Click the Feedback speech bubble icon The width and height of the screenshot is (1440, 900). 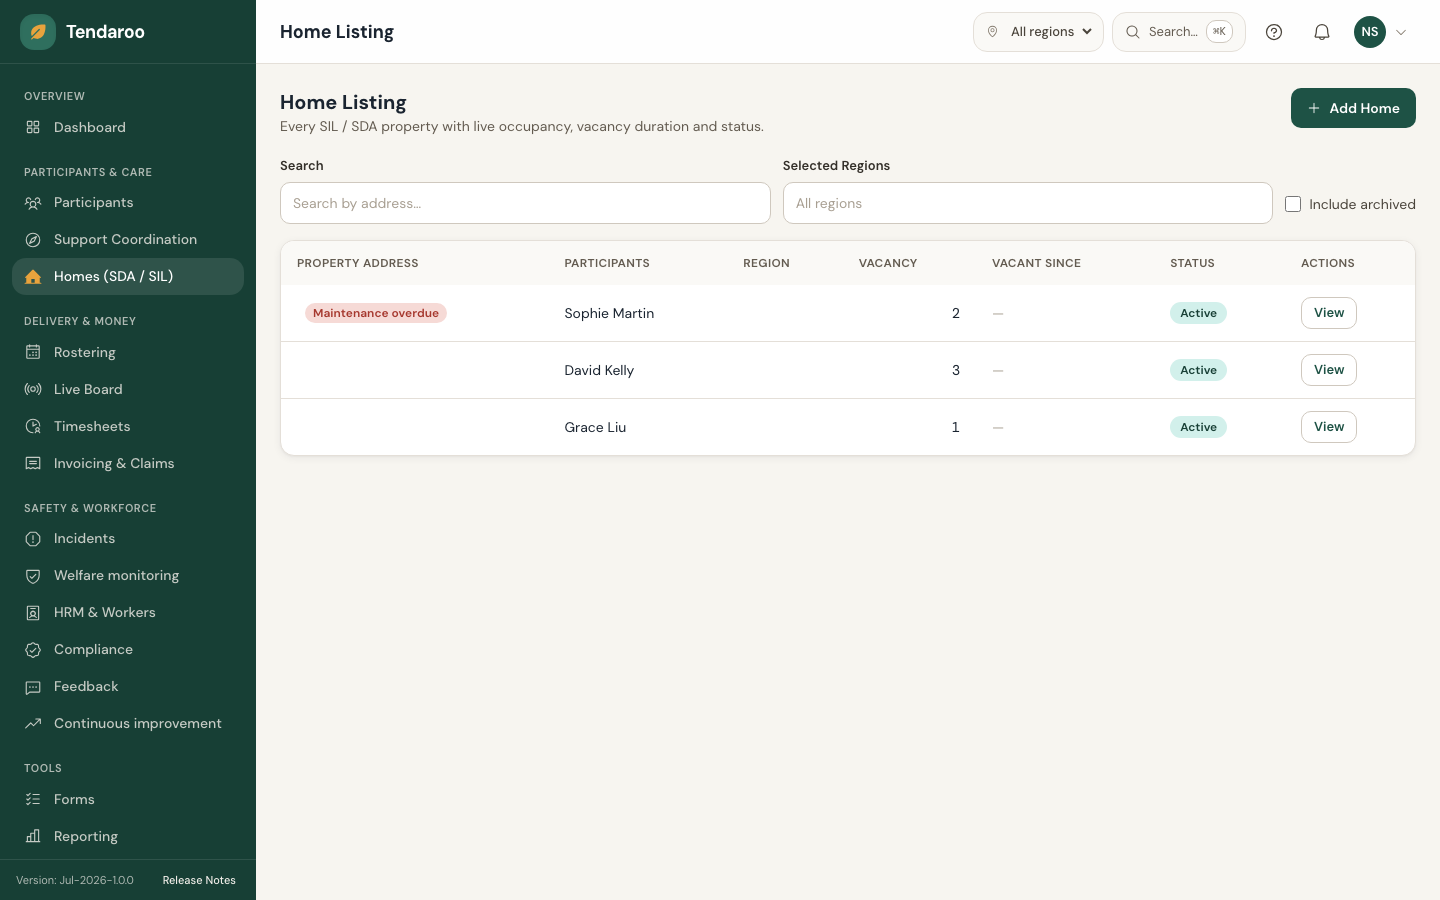tap(33, 686)
